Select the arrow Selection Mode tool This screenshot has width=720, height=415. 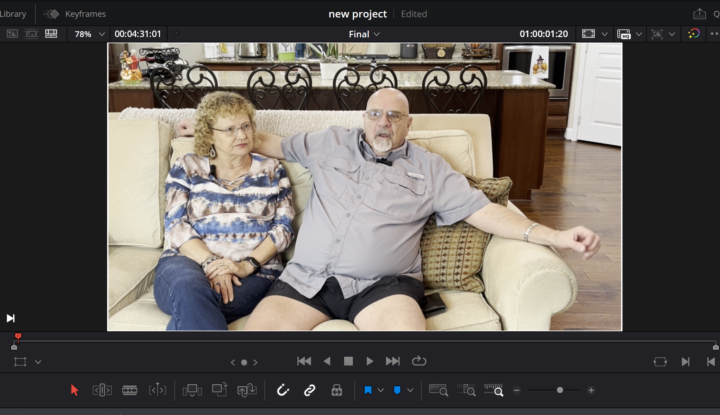pyautogui.click(x=74, y=390)
